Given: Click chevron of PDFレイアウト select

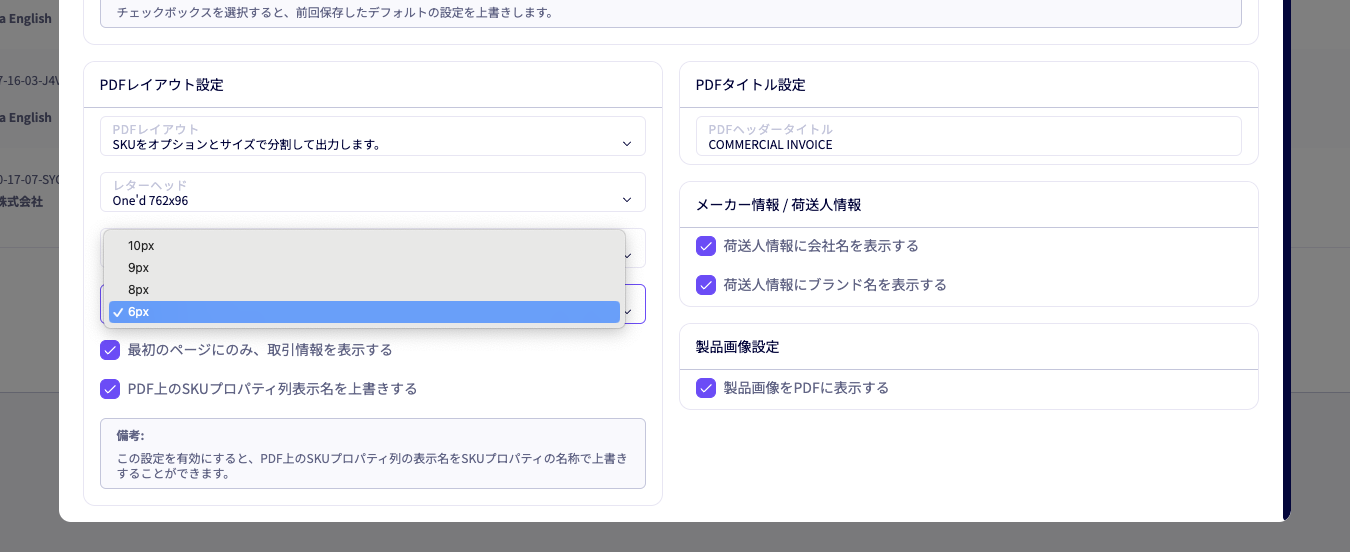Looking at the screenshot, I should 627,144.
